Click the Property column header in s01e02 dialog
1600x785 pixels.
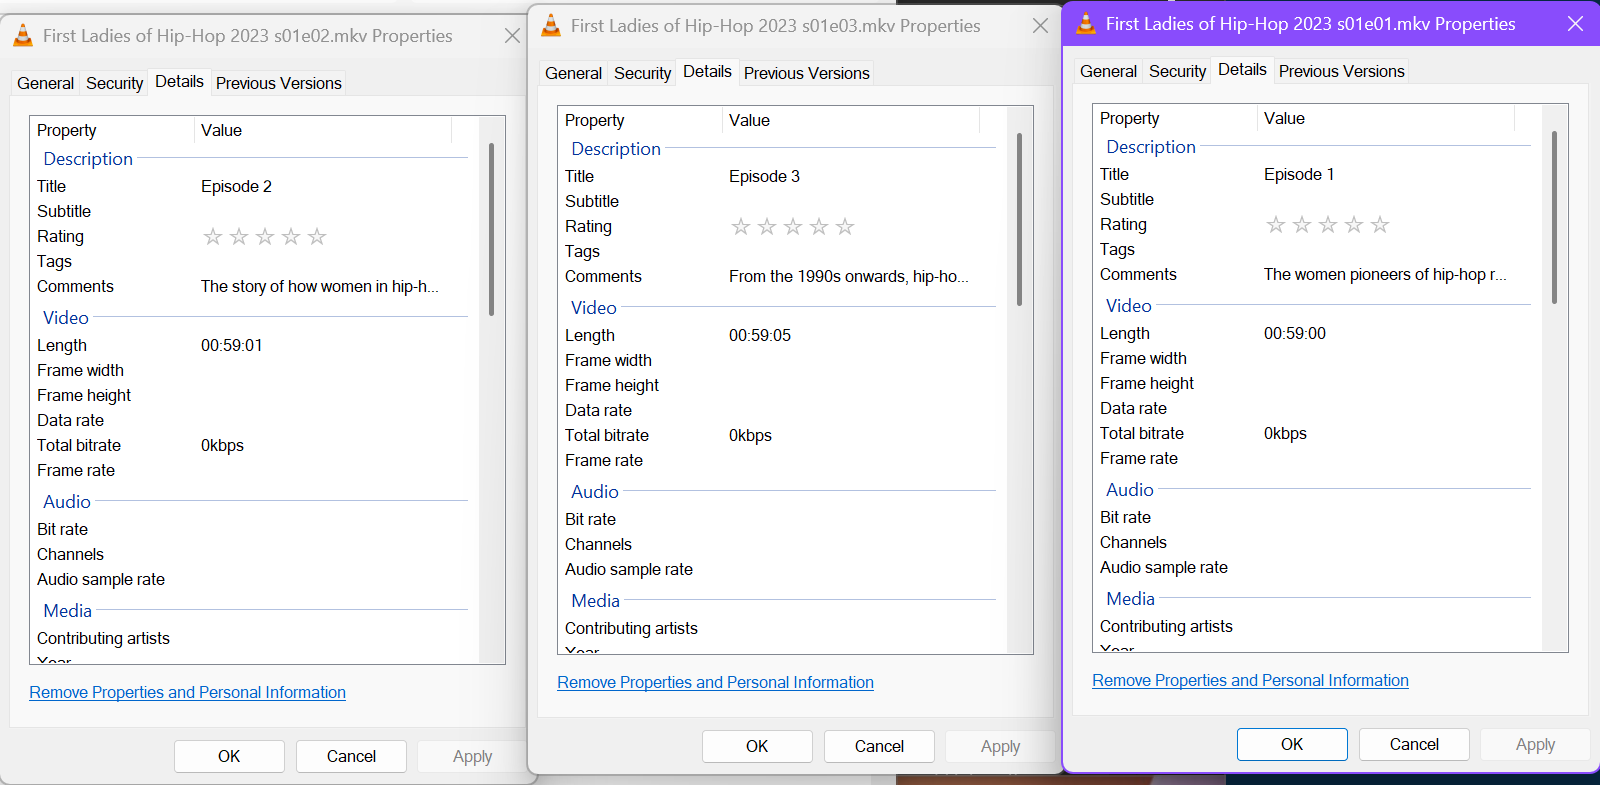(x=67, y=131)
